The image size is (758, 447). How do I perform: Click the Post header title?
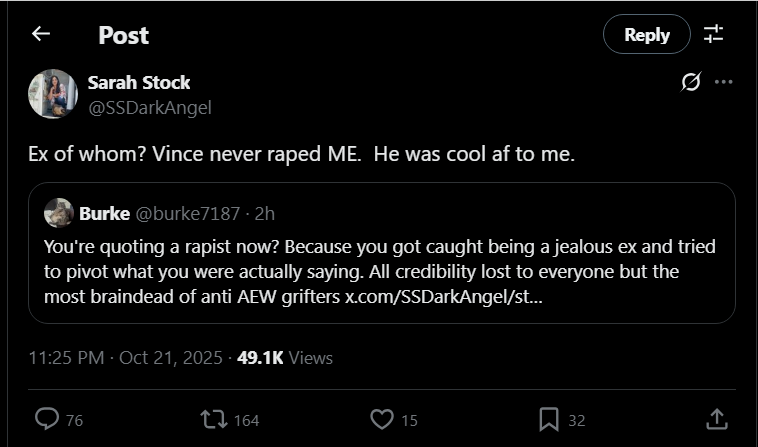[x=123, y=34]
